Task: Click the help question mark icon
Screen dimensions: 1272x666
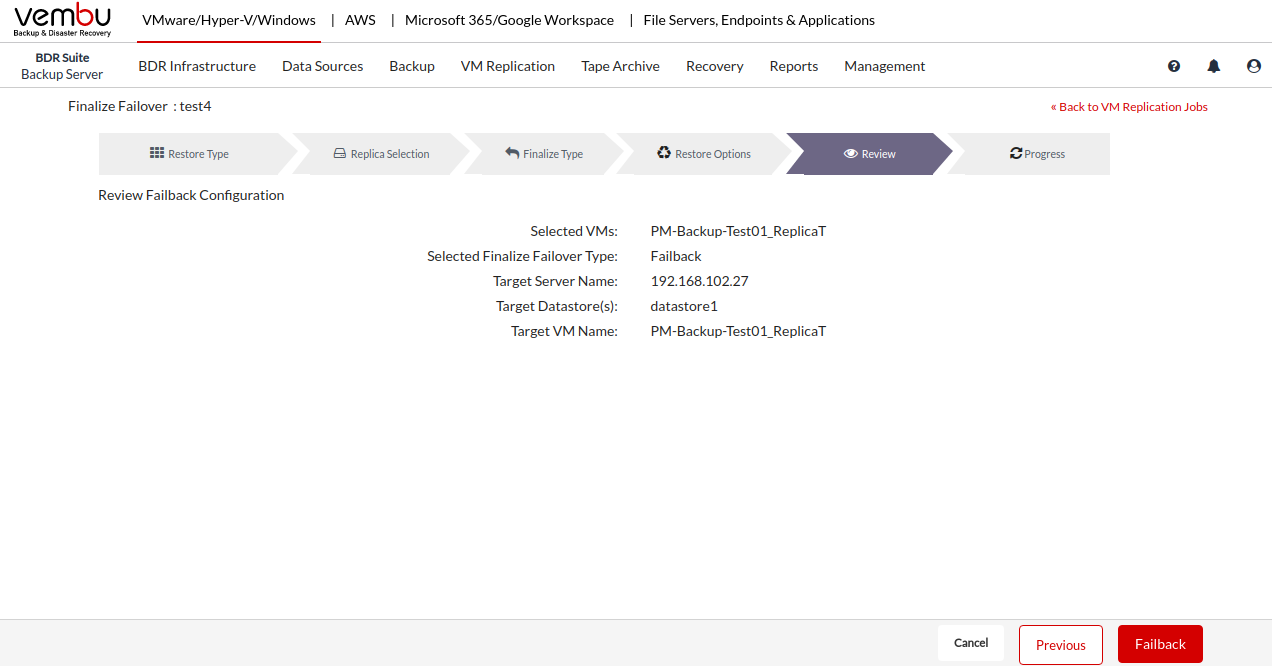Action: pyautogui.click(x=1174, y=66)
